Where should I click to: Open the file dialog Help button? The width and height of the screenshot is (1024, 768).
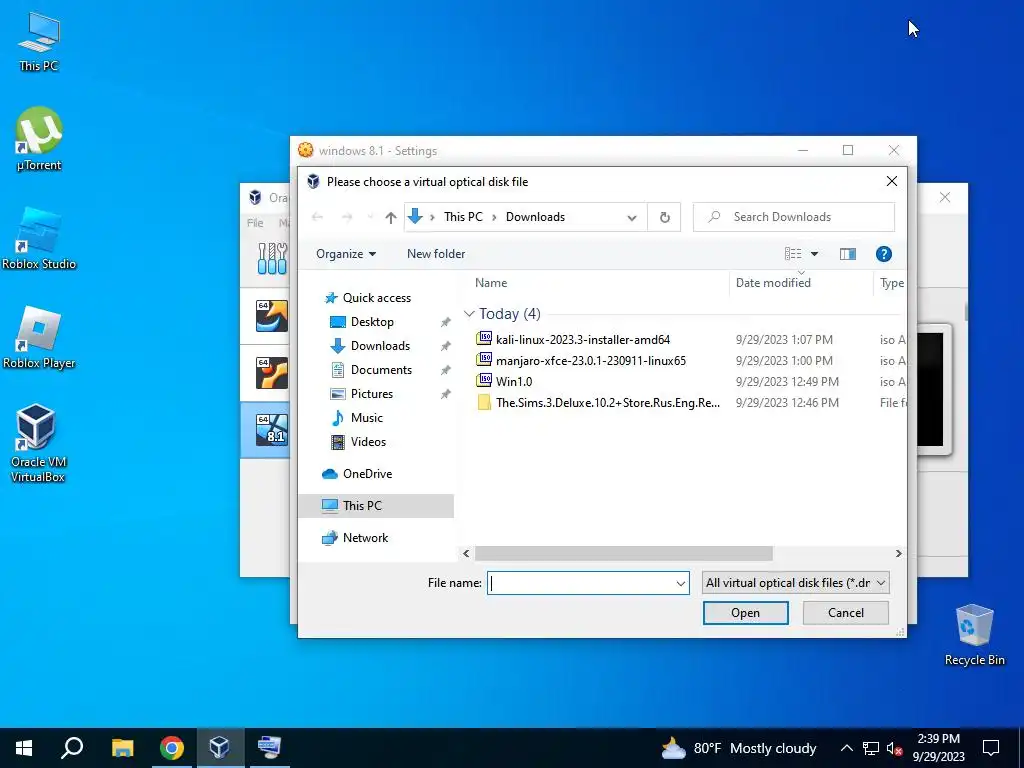click(x=884, y=254)
